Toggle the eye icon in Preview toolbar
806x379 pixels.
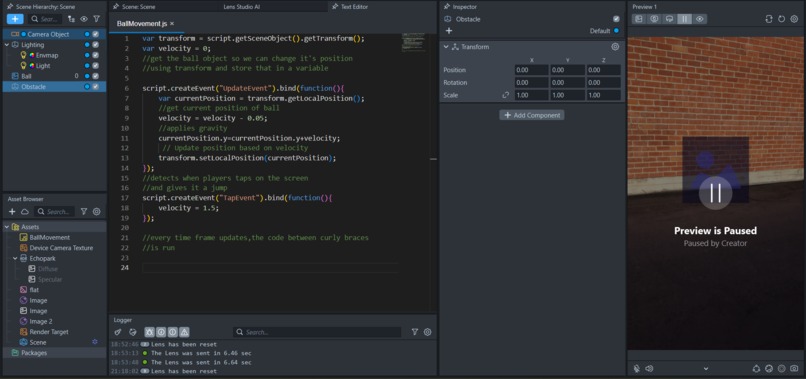click(700, 19)
